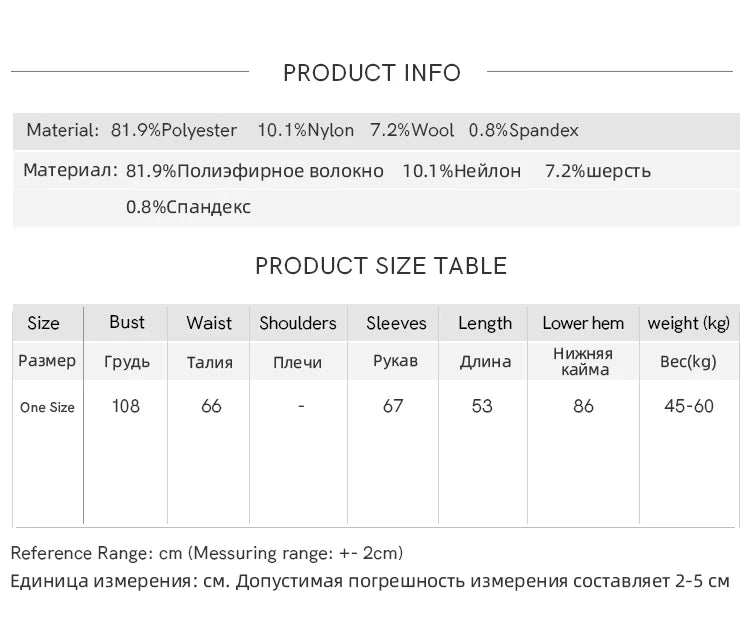Click the Reference Range note
This screenshot has width=750, height=618.
coord(207,553)
